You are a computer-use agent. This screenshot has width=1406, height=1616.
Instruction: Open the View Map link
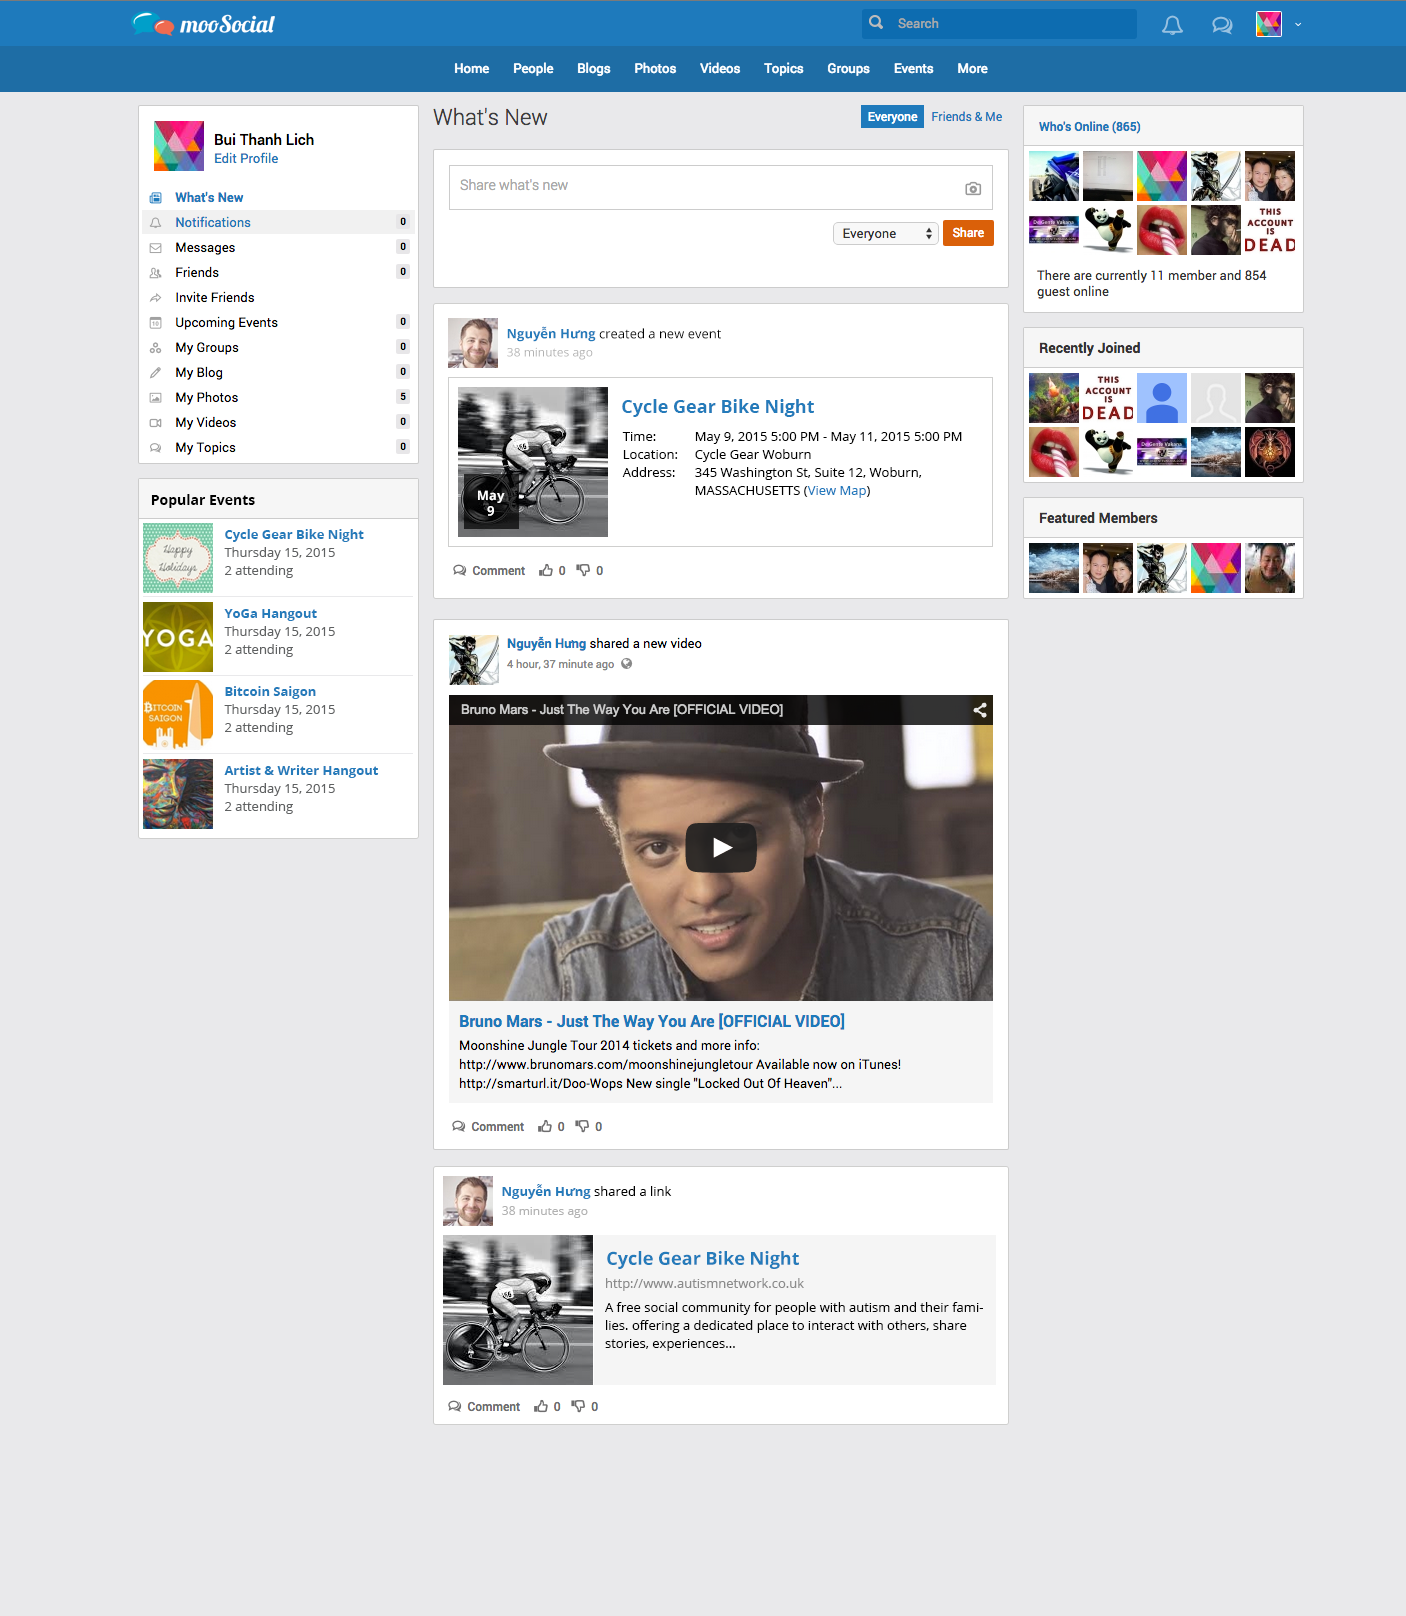tap(837, 491)
